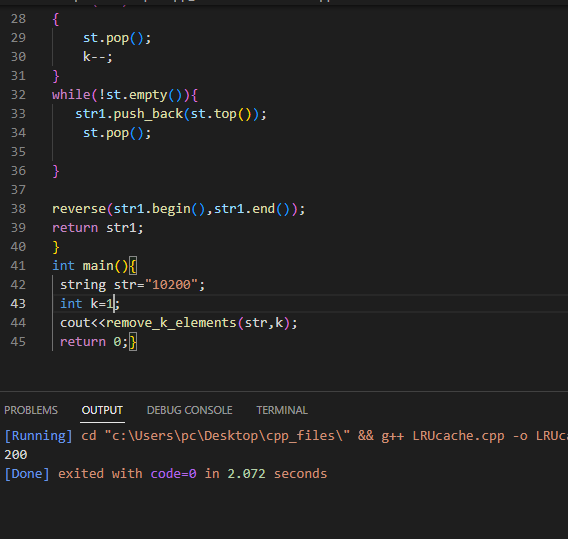The height and width of the screenshot is (539, 568).
Task: Click 'return str1;' on line 39
Action: coord(98,228)
